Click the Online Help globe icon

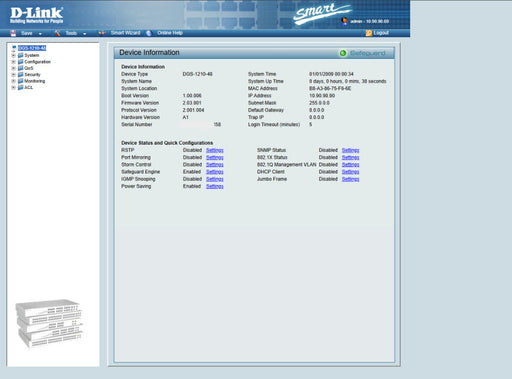pyautogui.click(x=149, y=33)
